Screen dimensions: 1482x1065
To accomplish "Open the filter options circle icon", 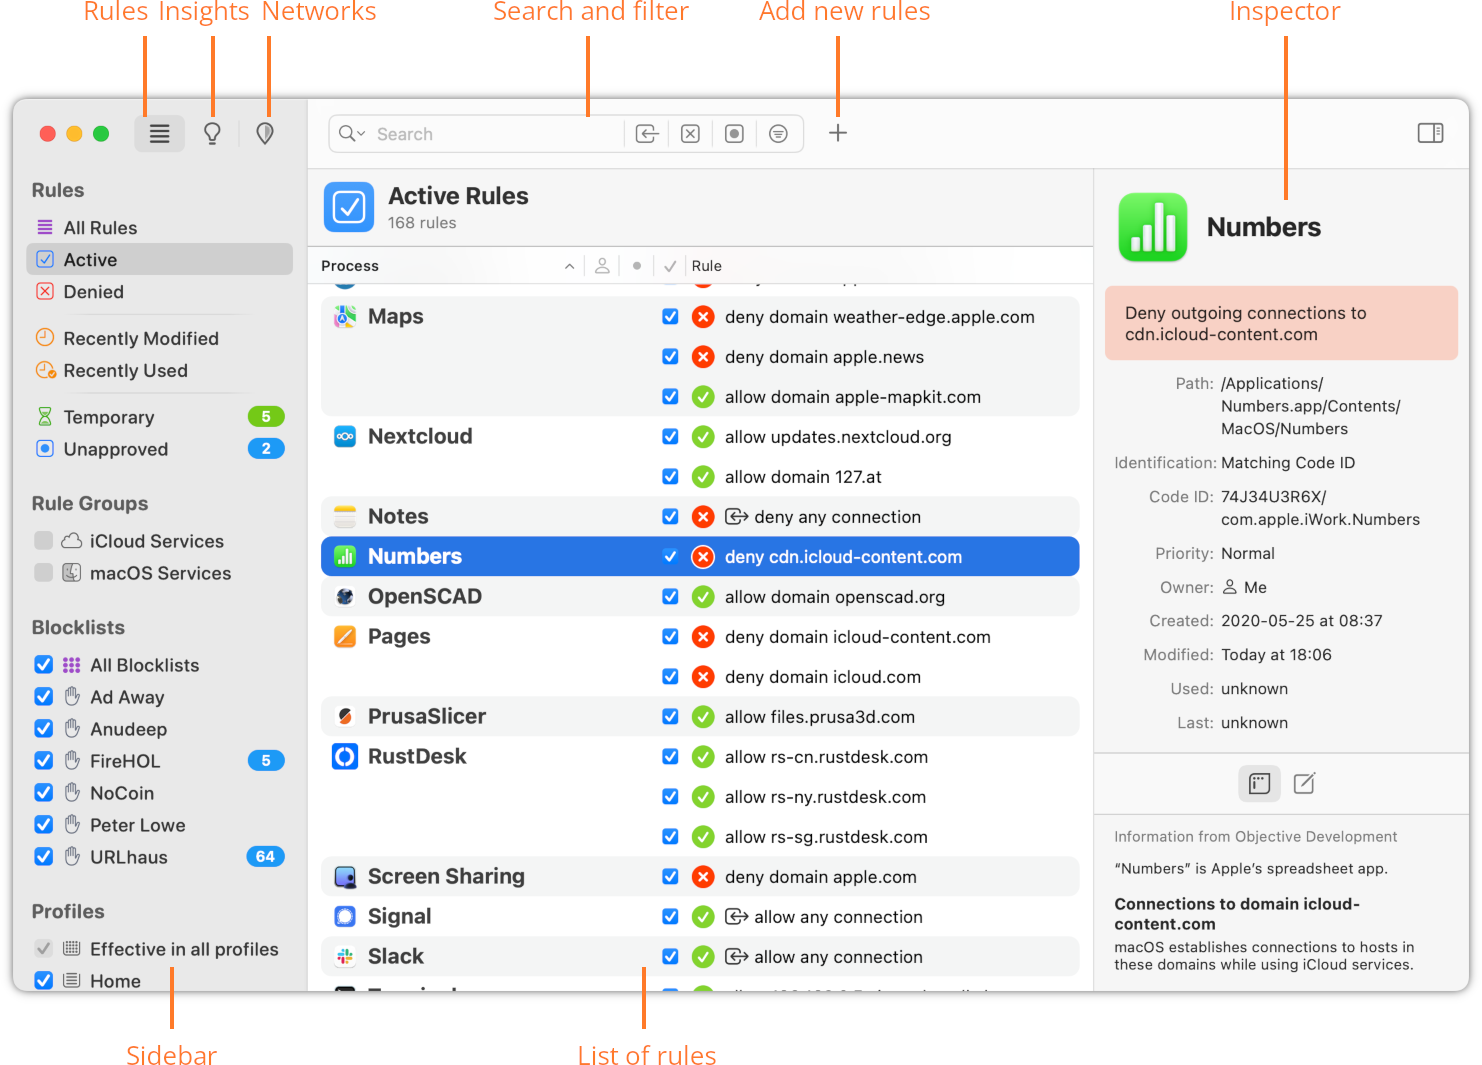I will pos(778,134).
